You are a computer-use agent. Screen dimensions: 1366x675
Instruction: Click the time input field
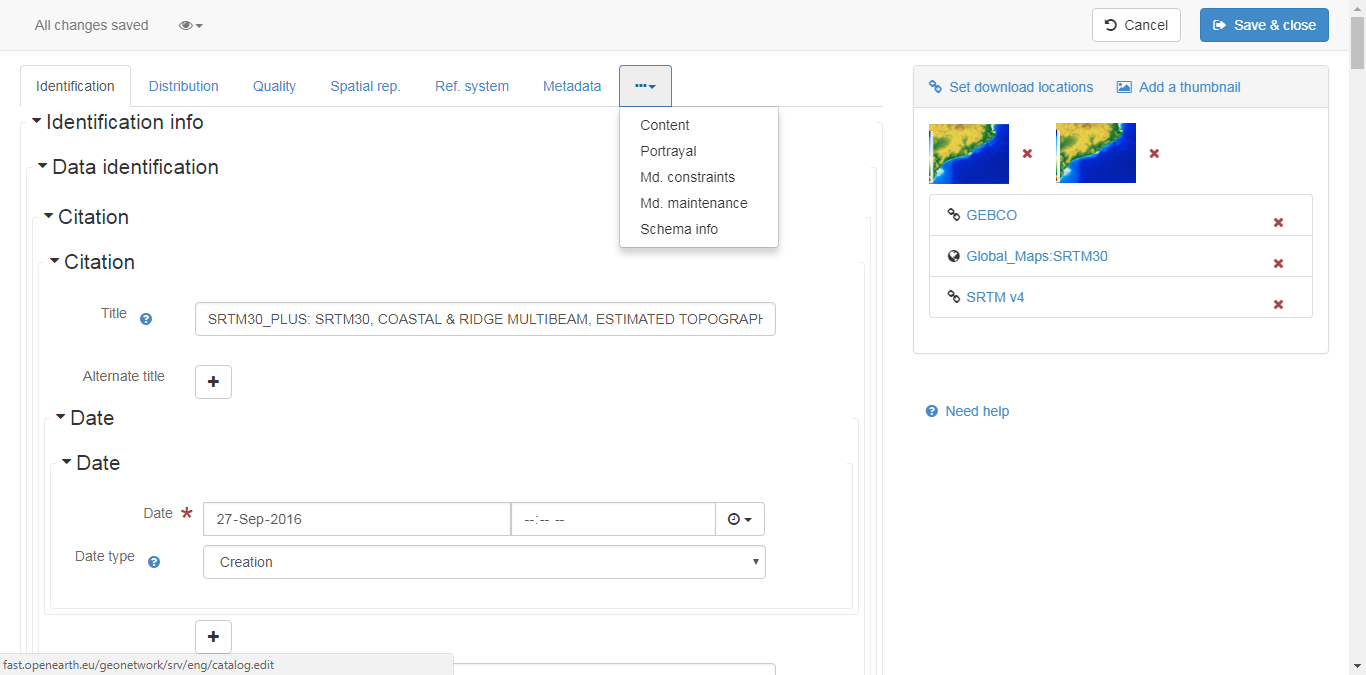pyautogui.click(x=613, y=519)
